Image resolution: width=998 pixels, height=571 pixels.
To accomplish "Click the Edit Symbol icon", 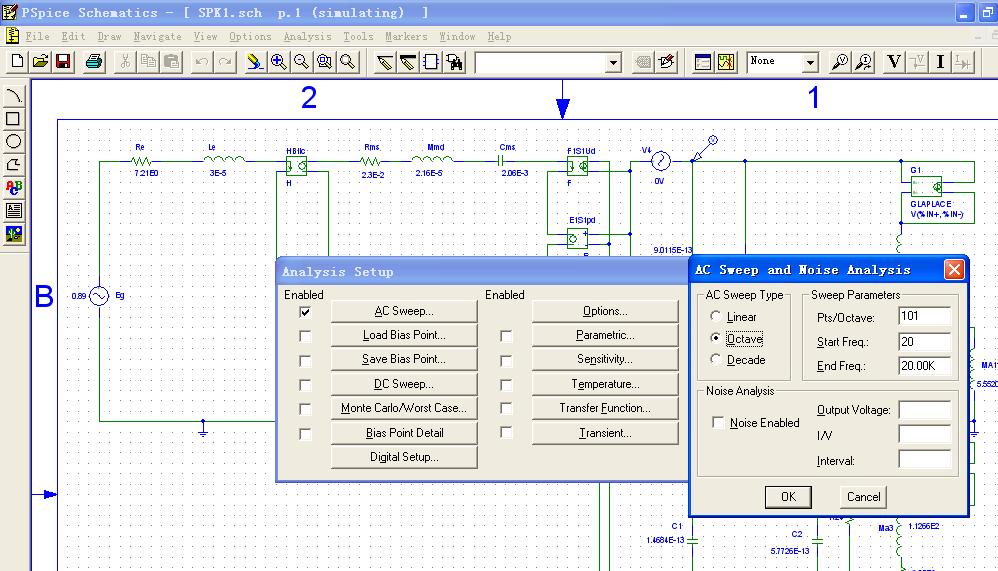I will [666, 62].
